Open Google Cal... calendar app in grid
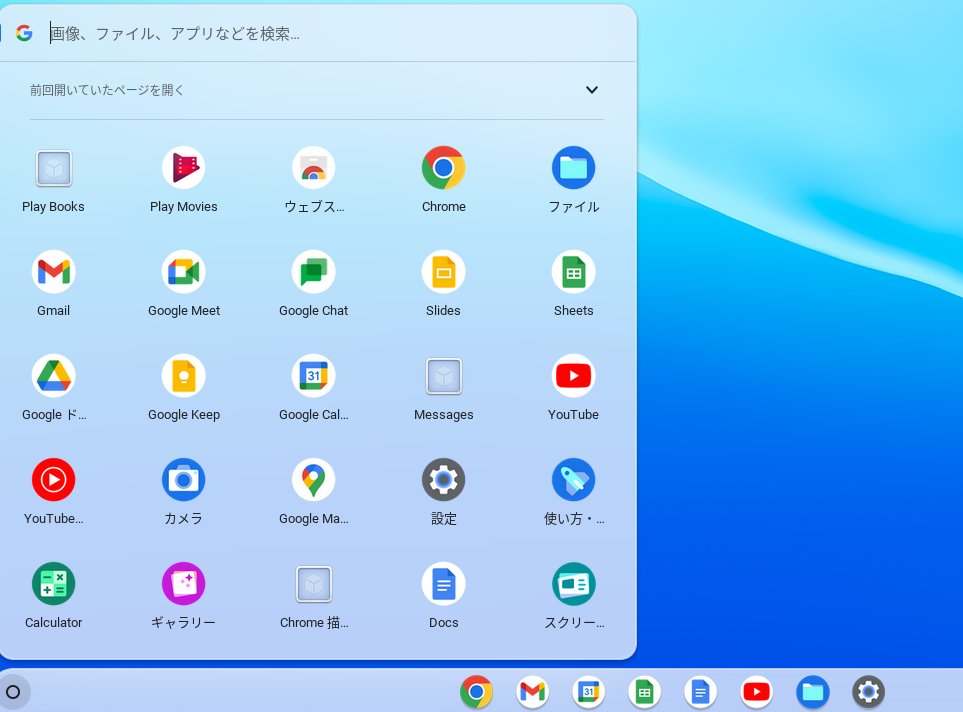 pos(313,375)
